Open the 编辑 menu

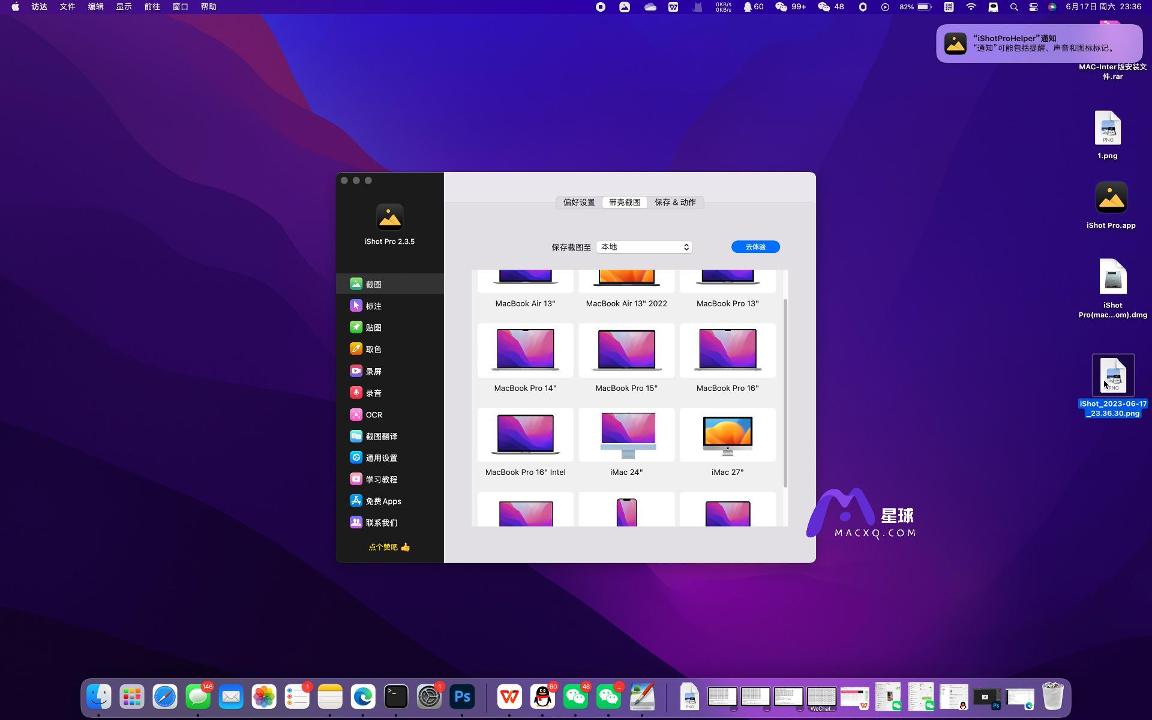point(96,7)
